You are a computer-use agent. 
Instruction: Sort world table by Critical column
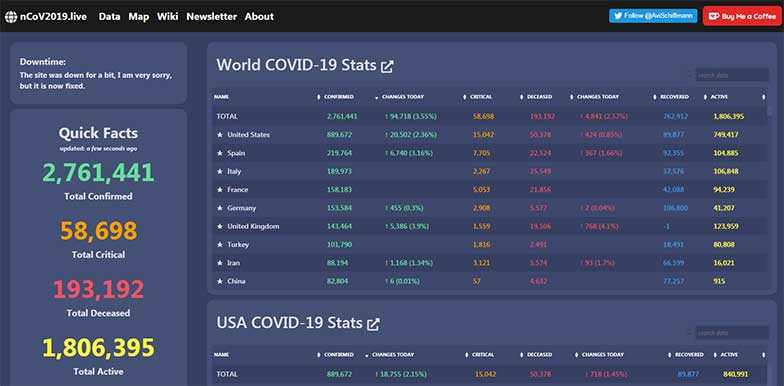pyautogui.click(x=480, y=96)
